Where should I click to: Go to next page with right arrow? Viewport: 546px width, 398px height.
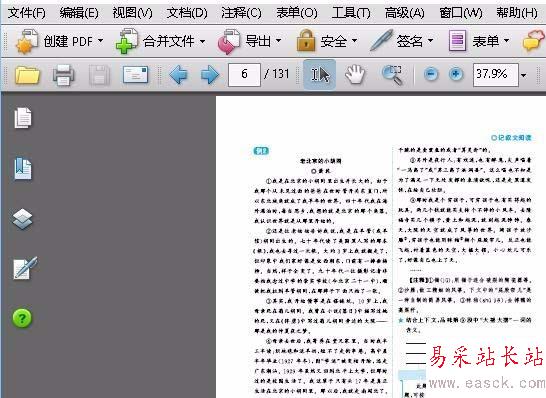pos(210,75)
